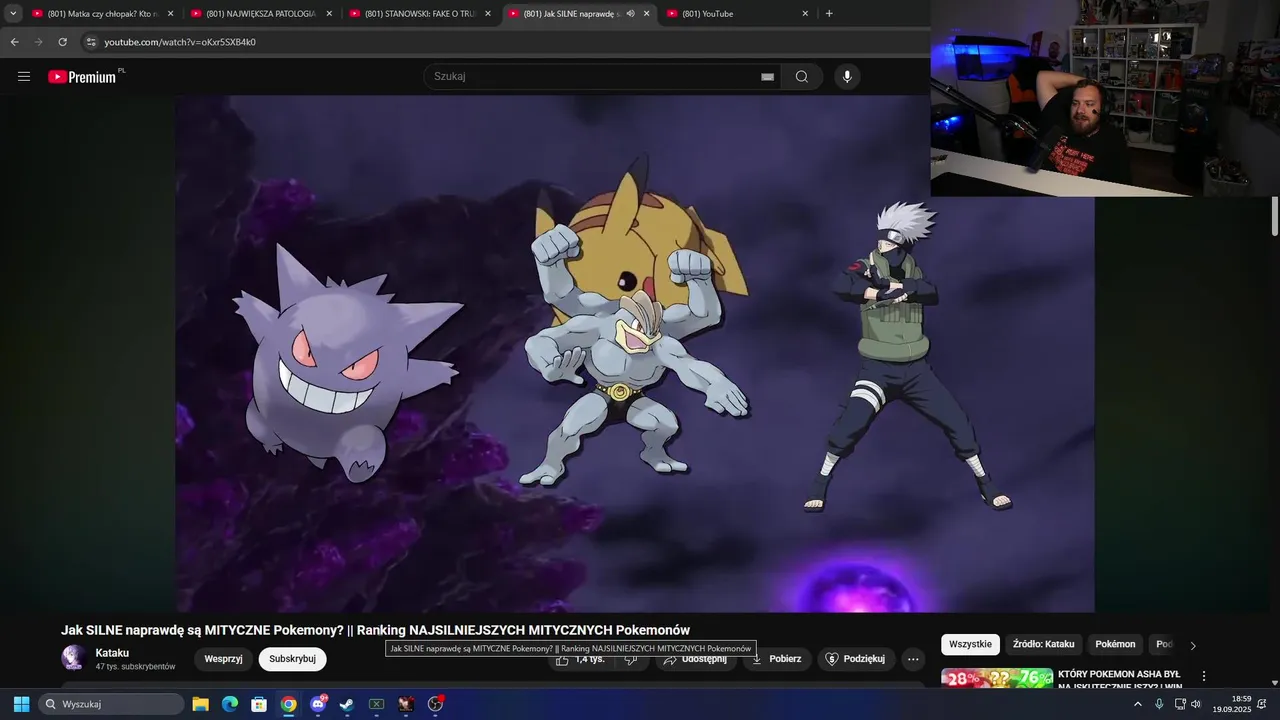Dislike the video with thumbs-down icon

coord(631,659)
